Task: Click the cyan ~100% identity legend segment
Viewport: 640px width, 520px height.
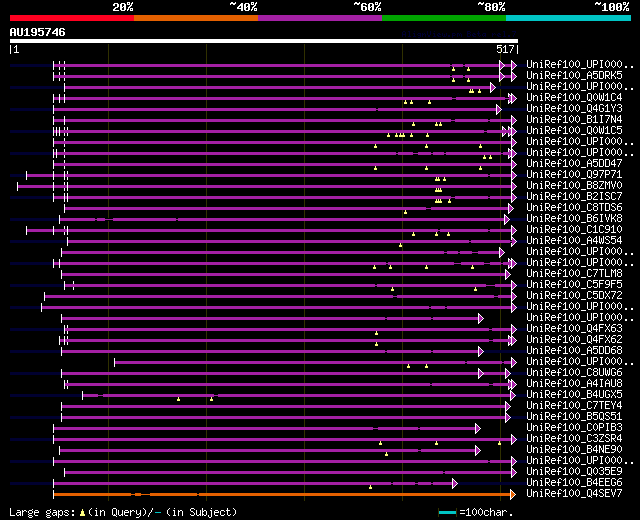Action: coord(568,18)
